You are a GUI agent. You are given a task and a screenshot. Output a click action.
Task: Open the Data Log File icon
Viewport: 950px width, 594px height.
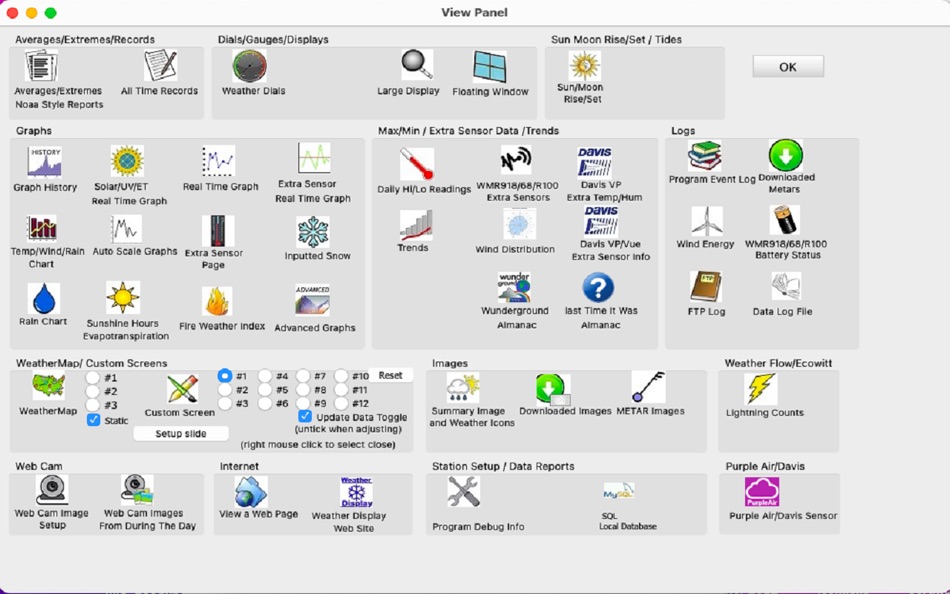(786, 286)
